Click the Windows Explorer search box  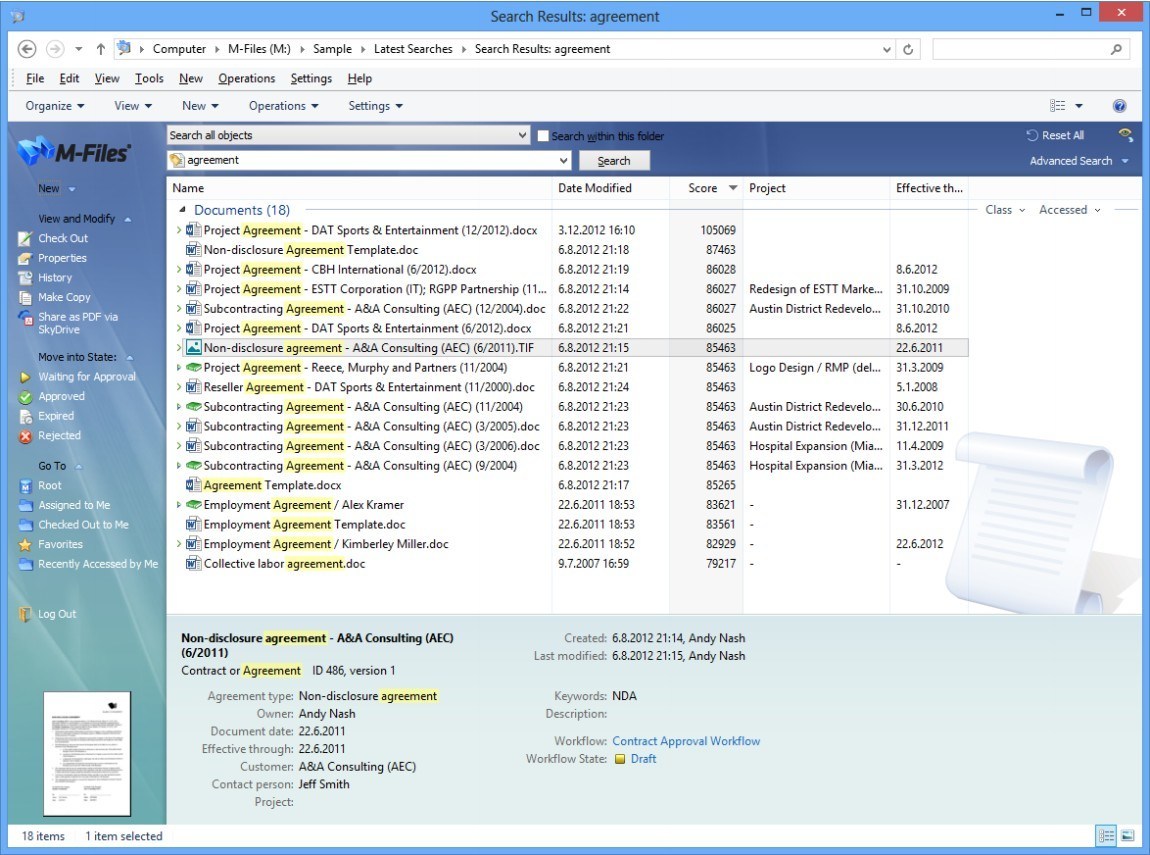(1030, 49)
